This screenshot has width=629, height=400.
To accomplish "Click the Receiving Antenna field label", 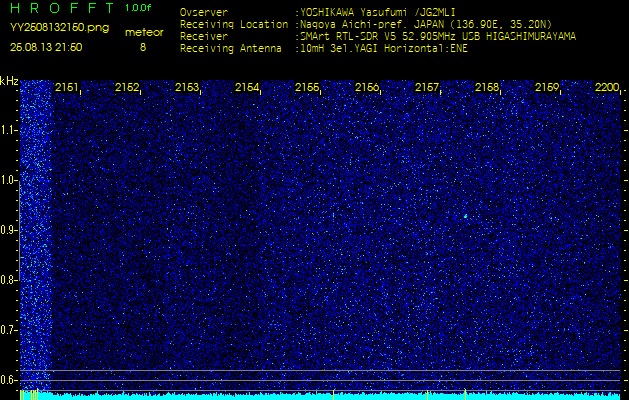I will [231, 49].
